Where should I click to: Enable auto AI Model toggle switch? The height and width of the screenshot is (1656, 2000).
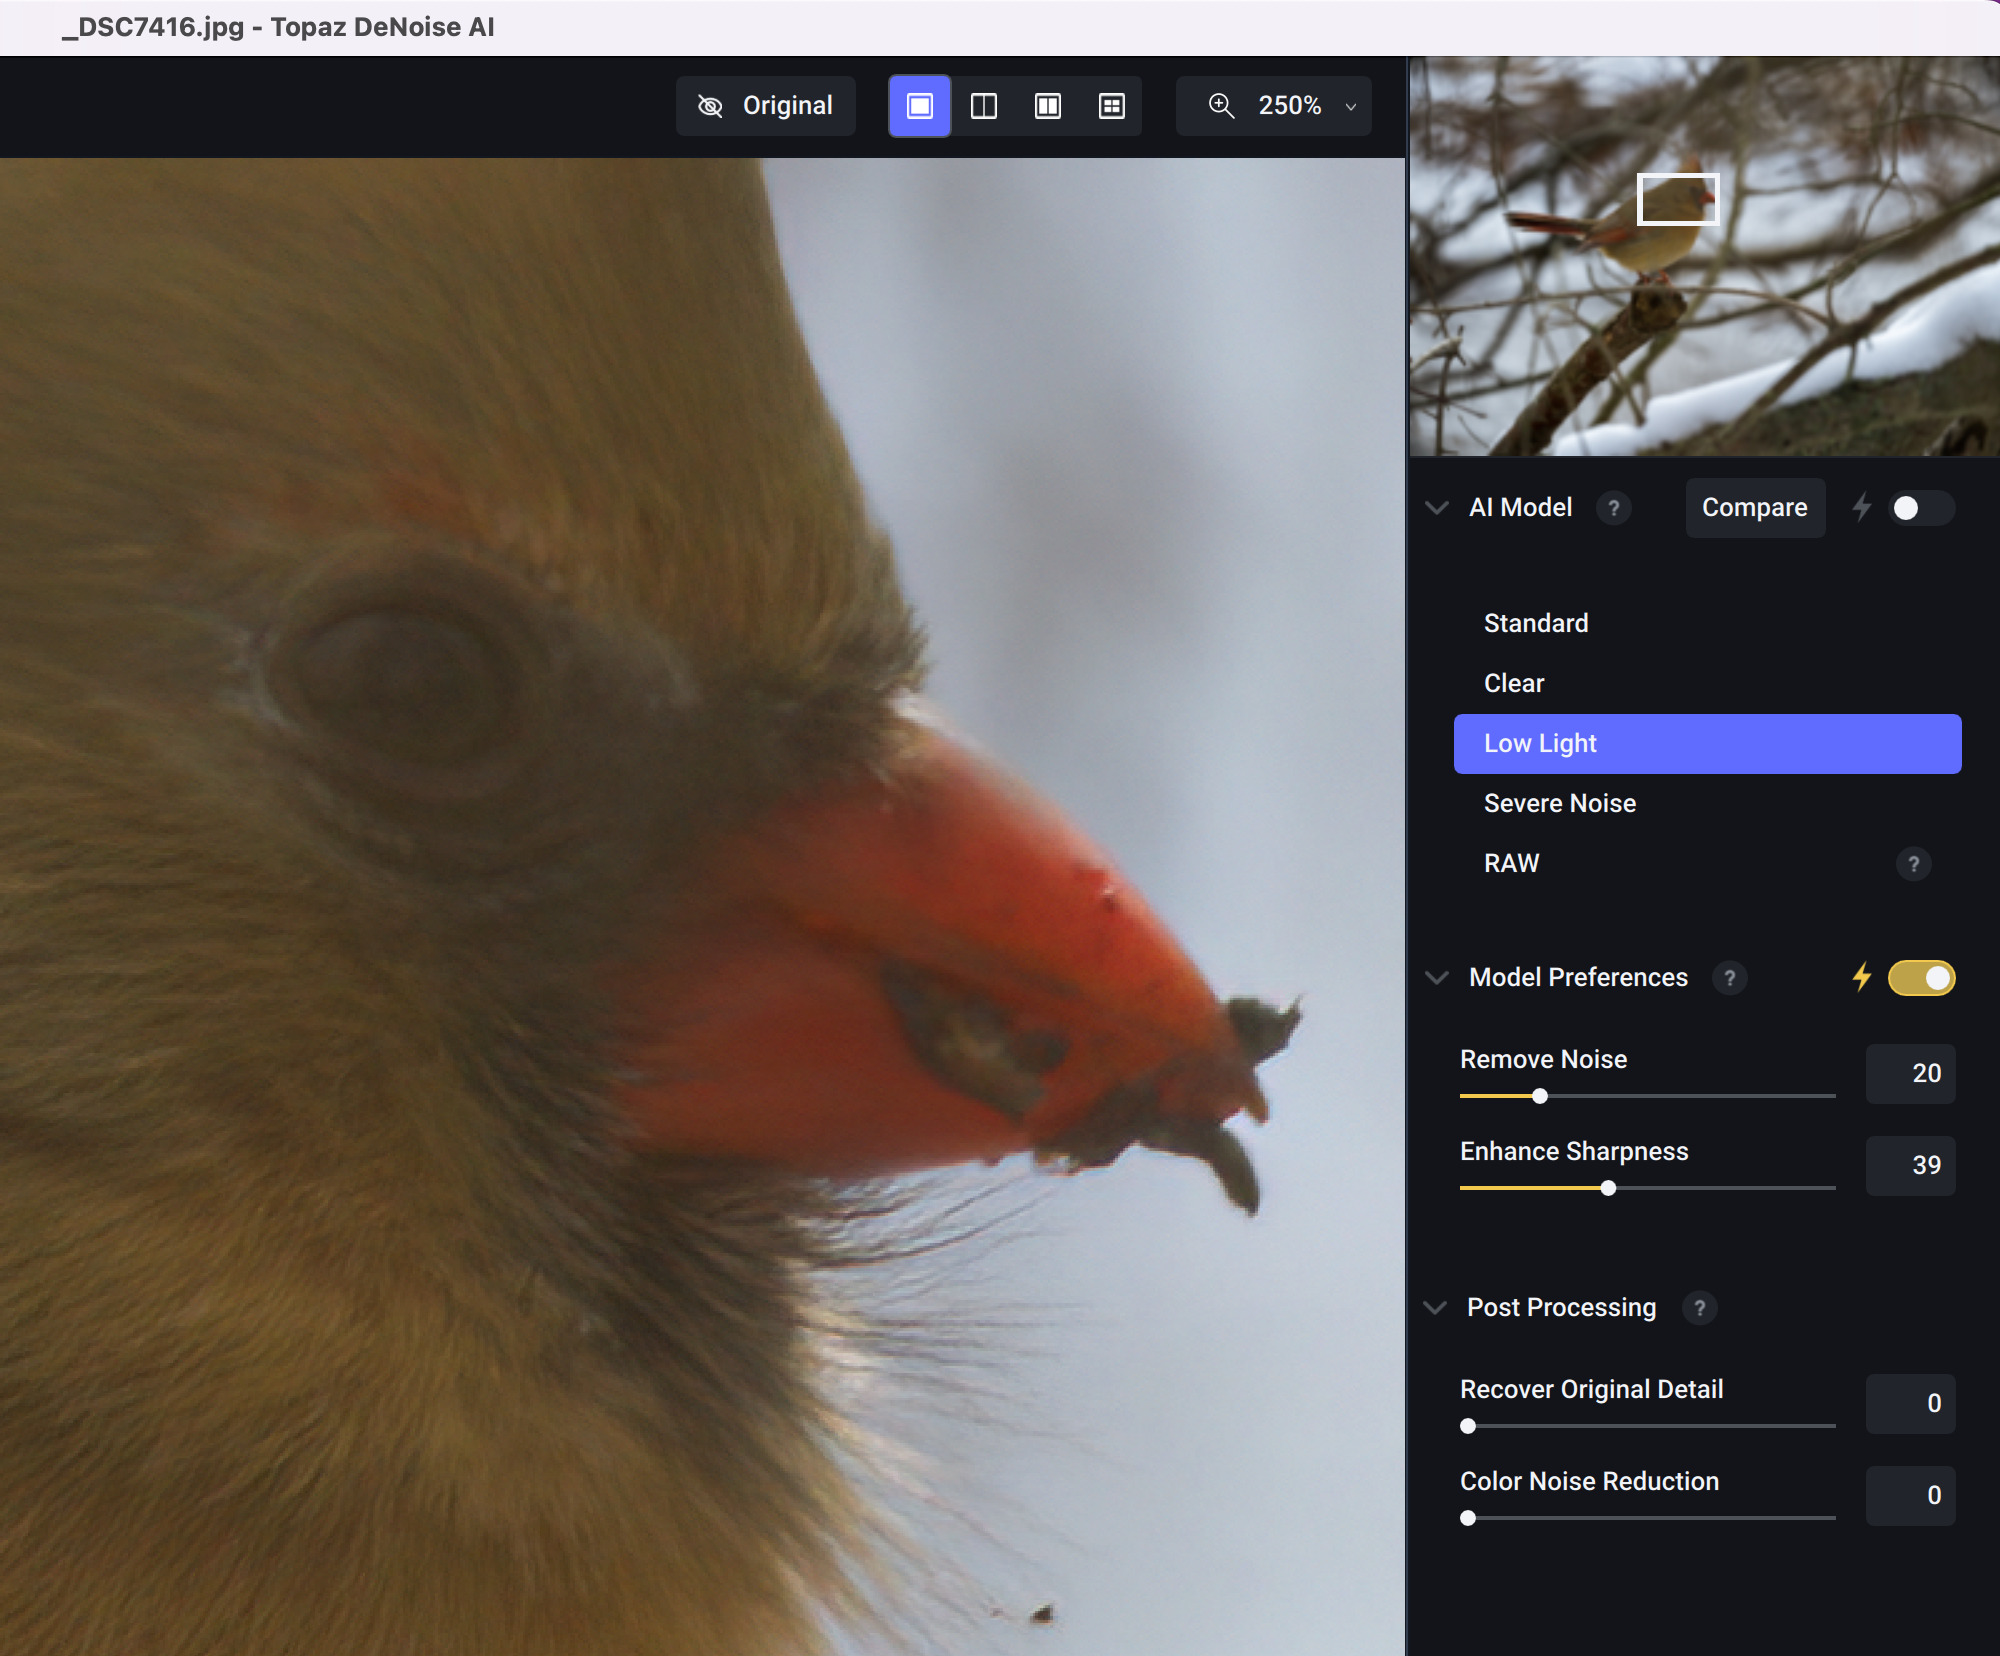[x=1920, y=508]
